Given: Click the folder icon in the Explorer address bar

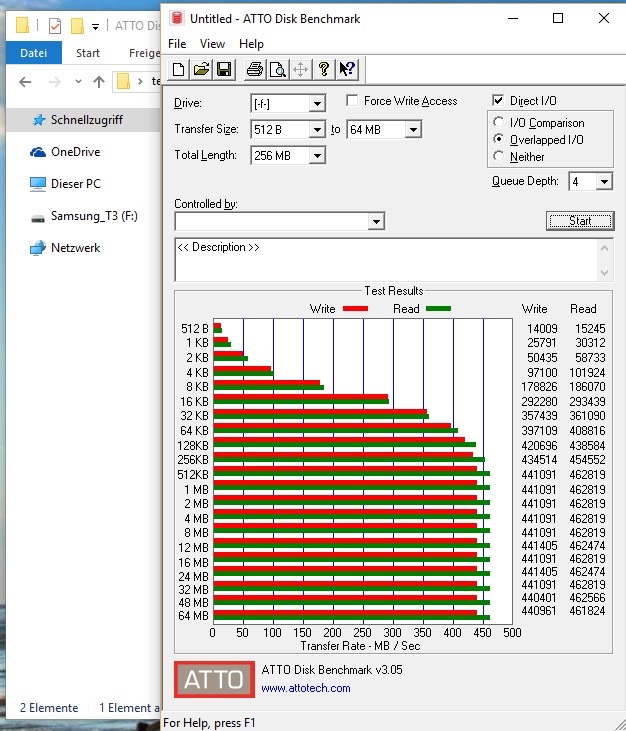Looking at the screenshot, I should (x=124, y=82).
